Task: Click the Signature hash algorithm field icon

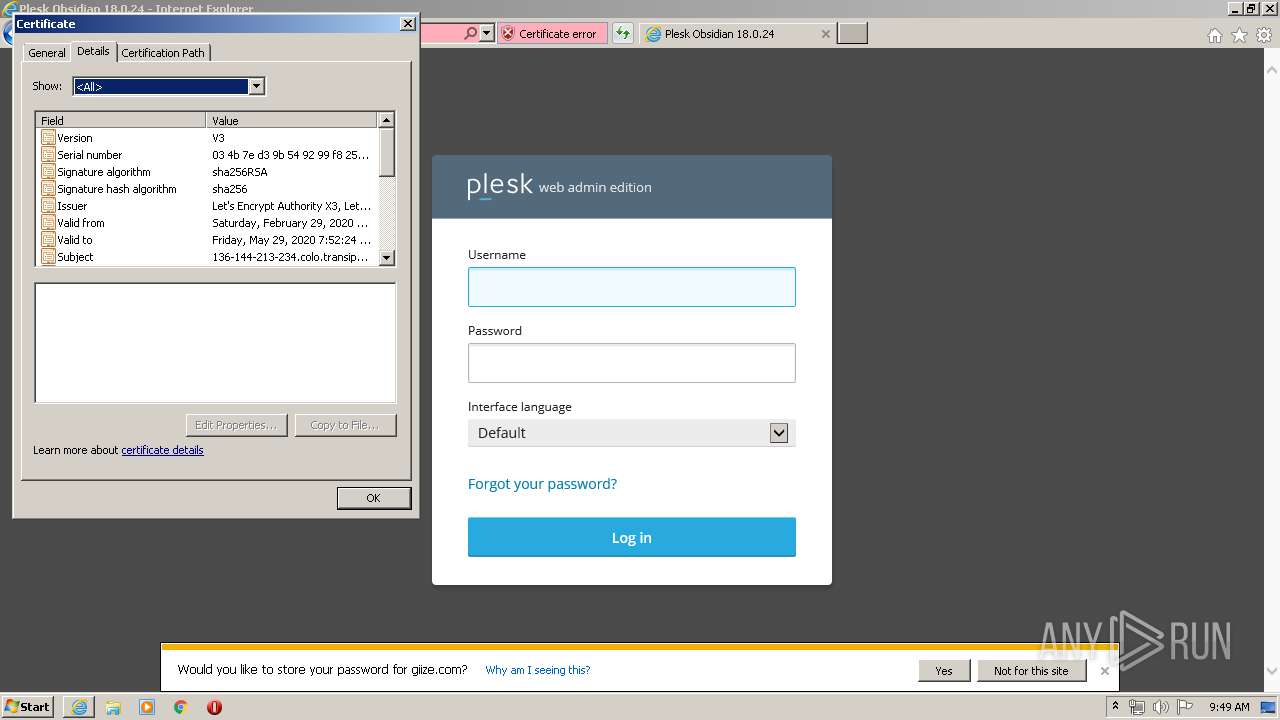Action: tap(48, 189)
